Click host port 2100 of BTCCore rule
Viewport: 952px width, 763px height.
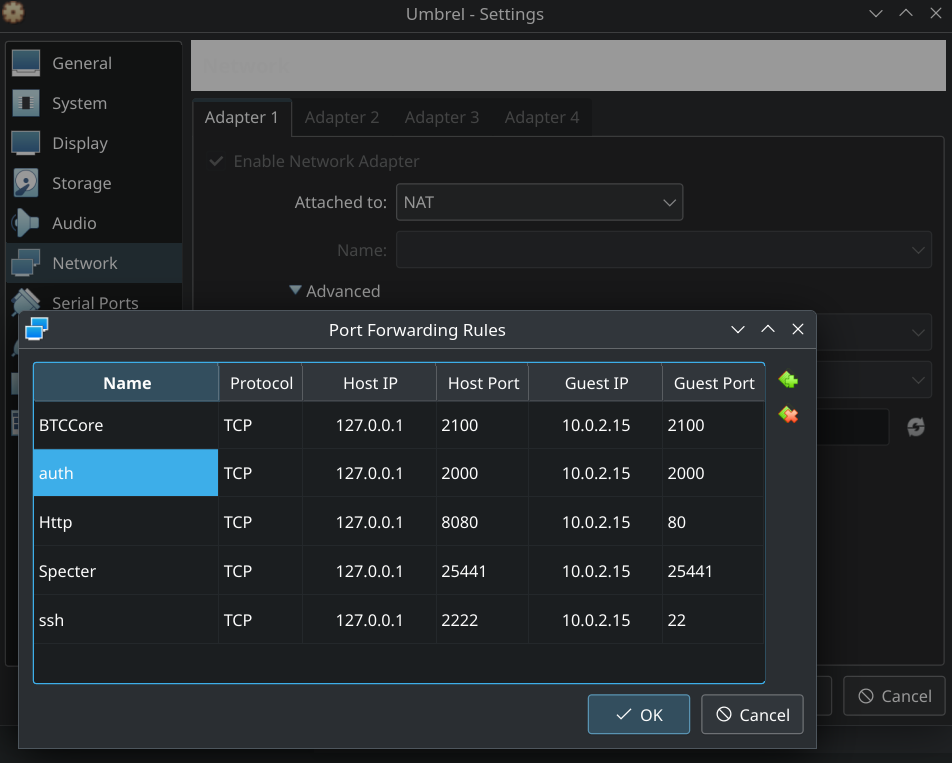[483, 425]
